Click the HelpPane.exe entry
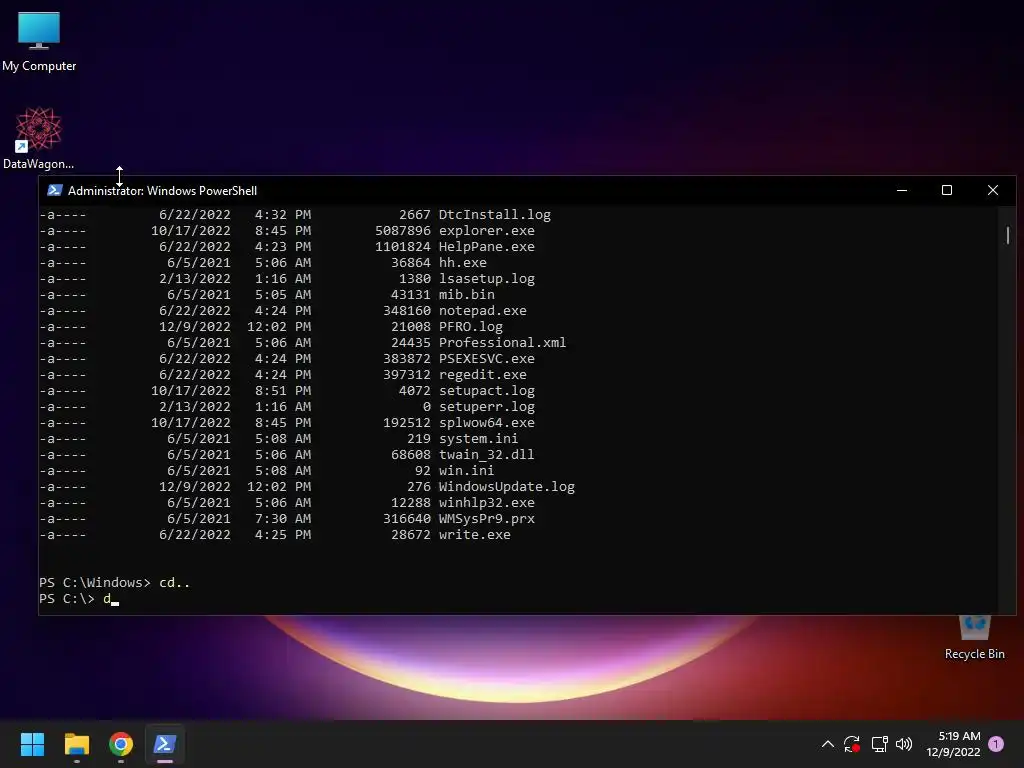 click(x=487, y=247)
